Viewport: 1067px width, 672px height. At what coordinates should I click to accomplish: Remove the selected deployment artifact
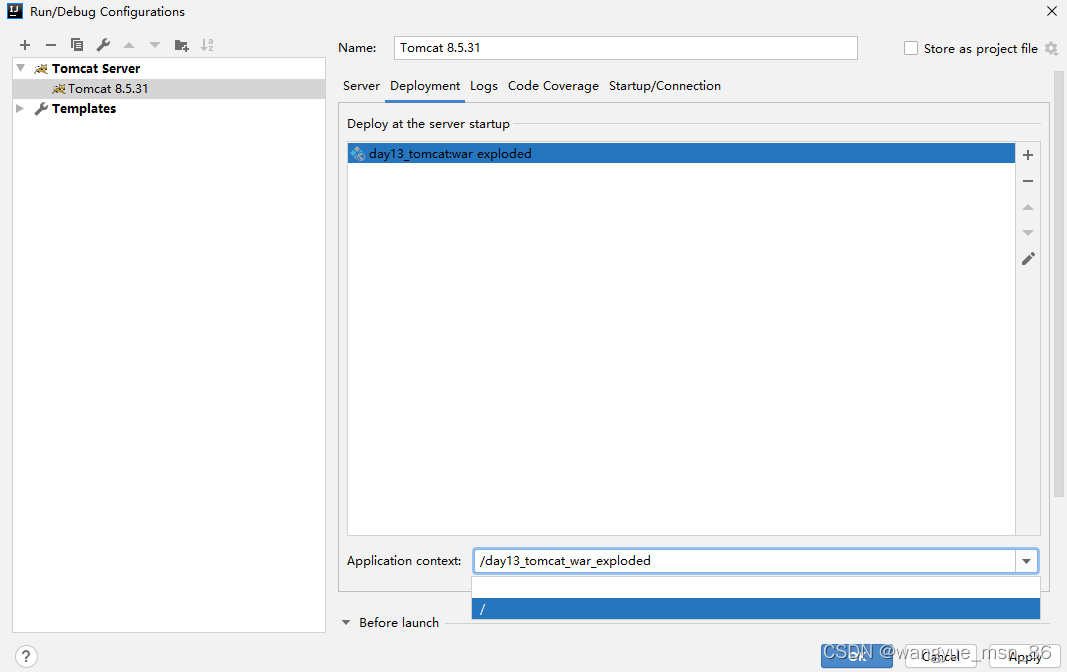pyautogui.click(x=1028, y=181)
